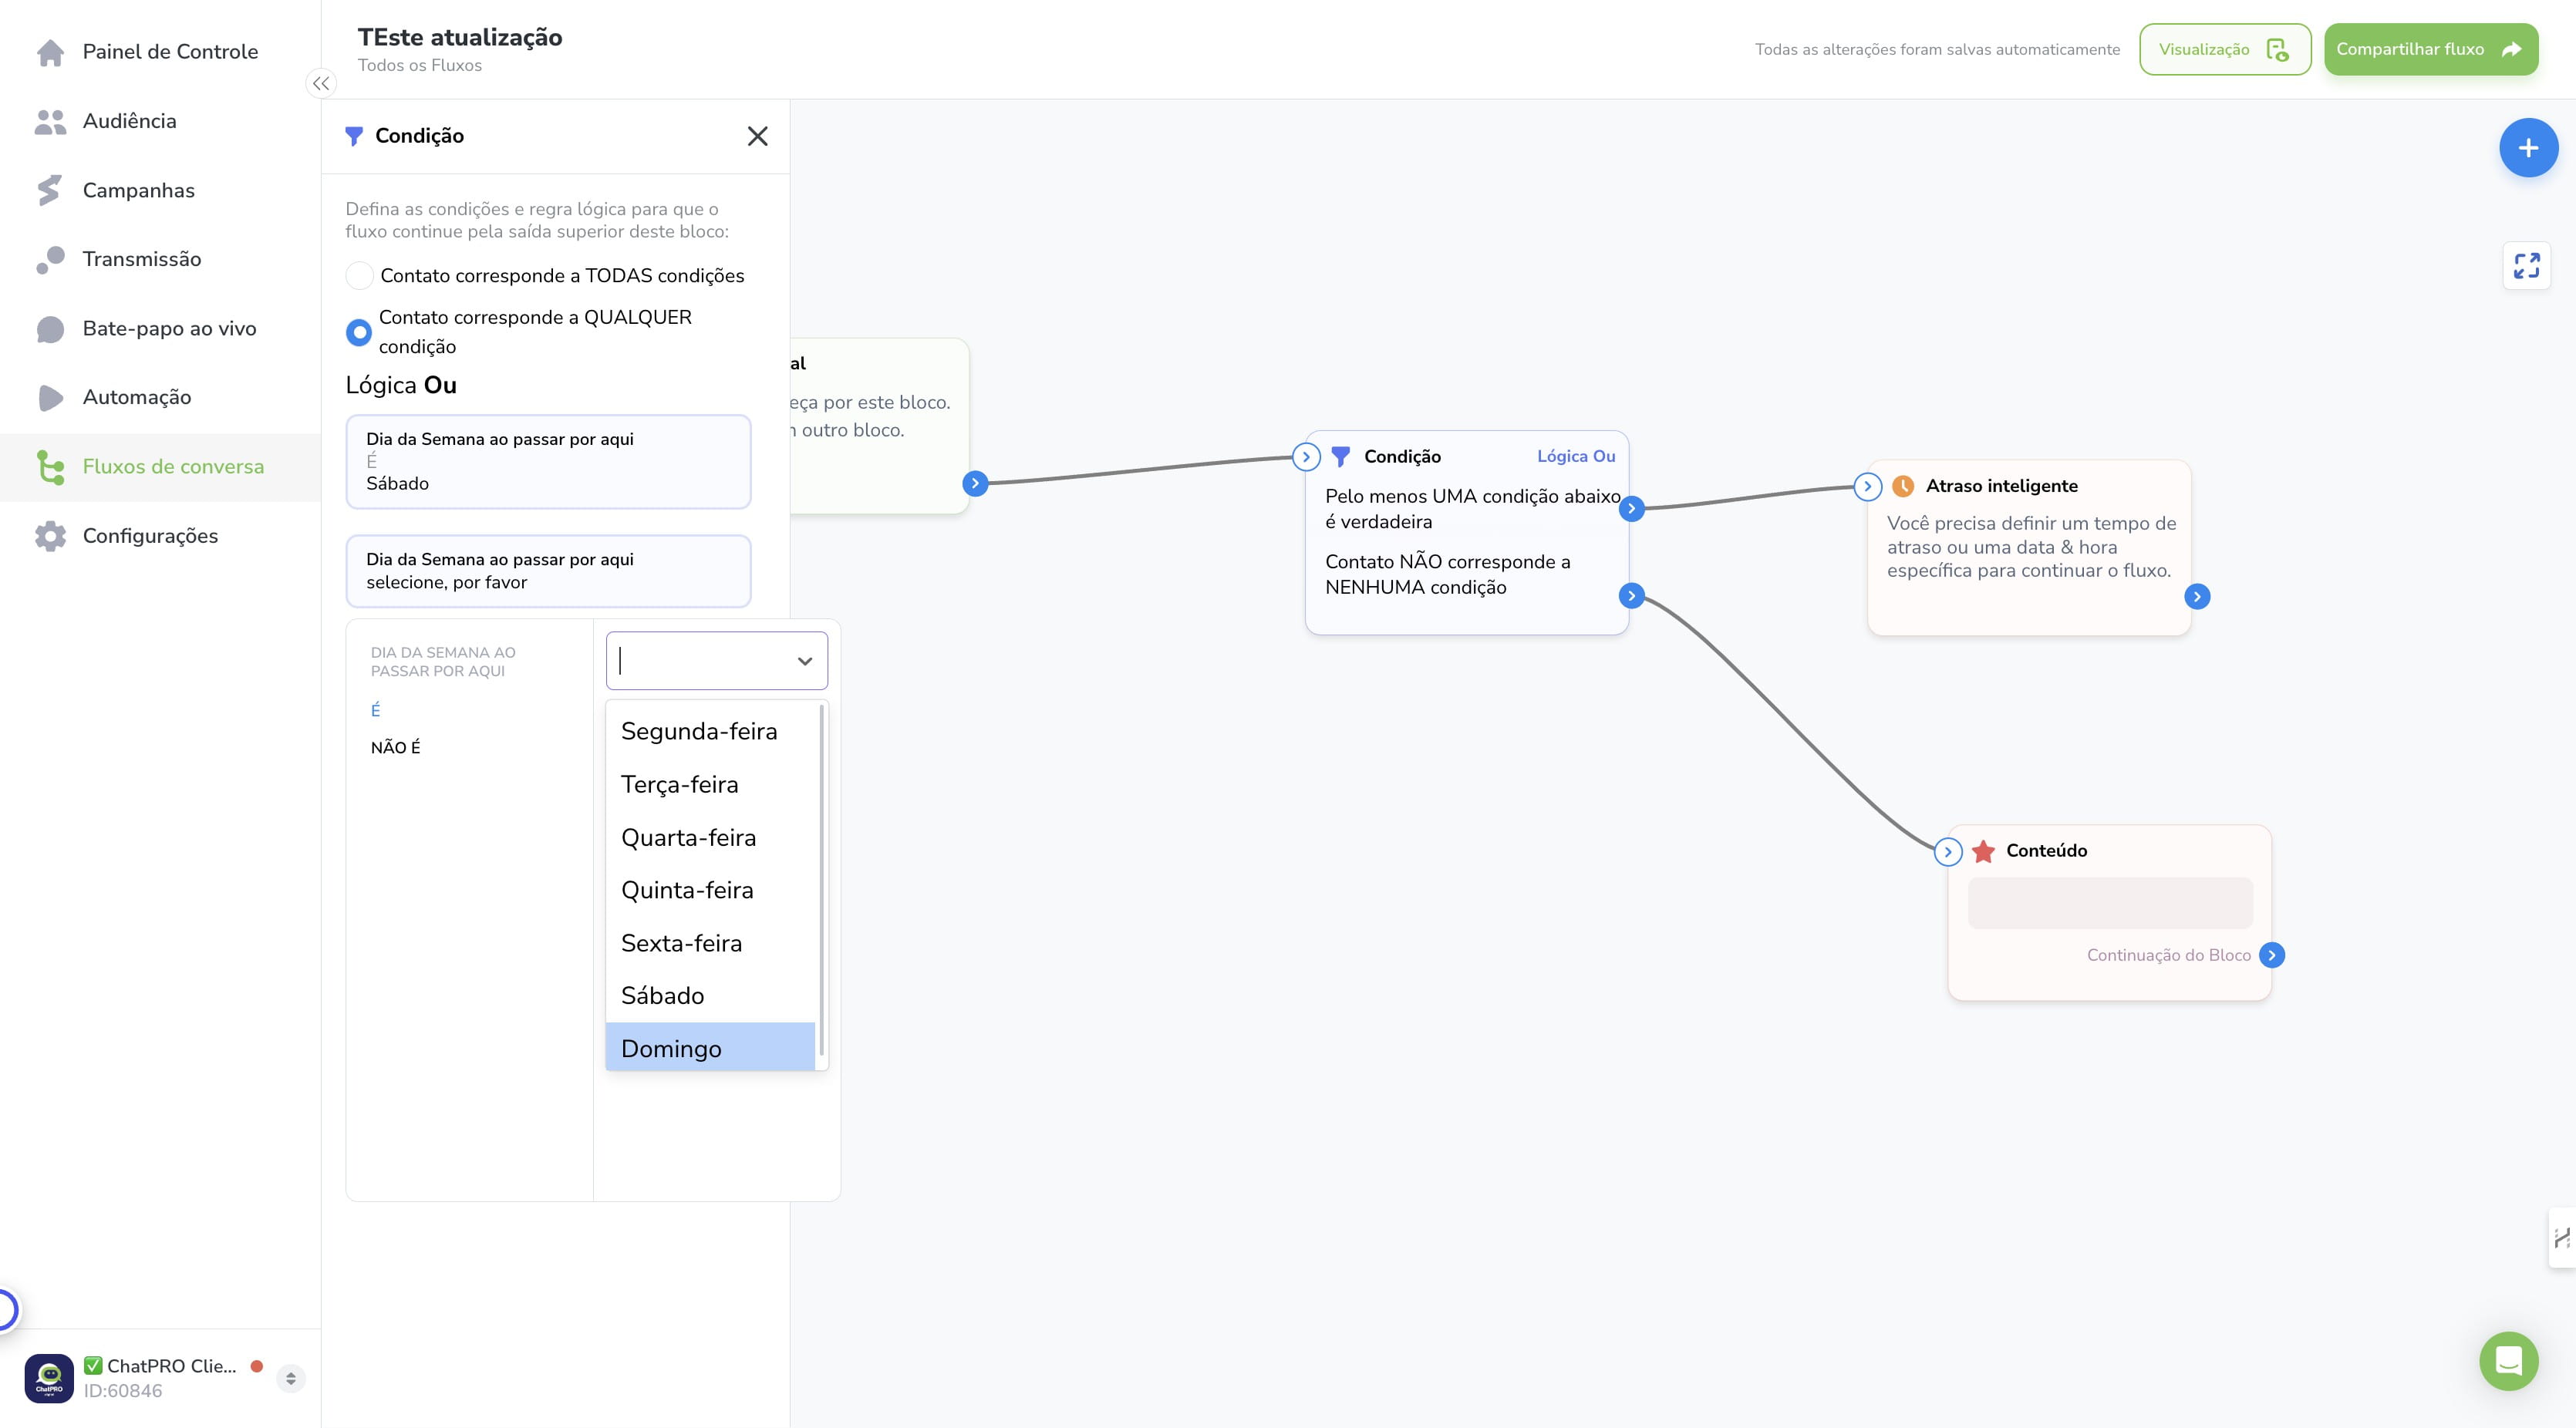Click the Compartilhar fluxo button
Screen dimensions: 2576x1428
[x=2431, y=49]
